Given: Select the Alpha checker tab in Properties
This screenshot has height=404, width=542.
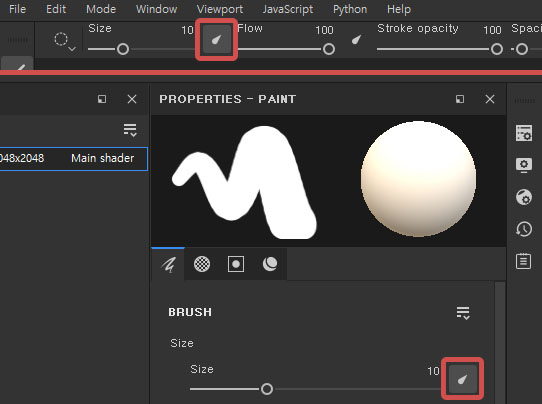Looking at the screenshot, I should [202, 264].
